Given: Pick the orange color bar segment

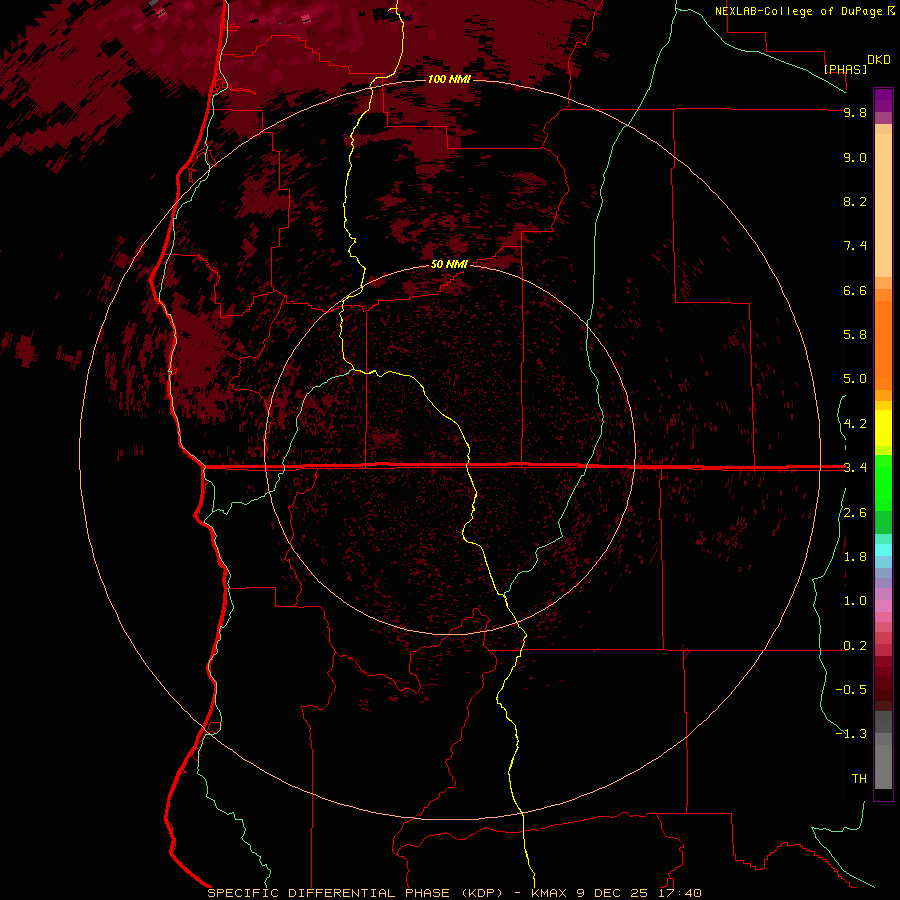Looking at the screenshot, I should point(883,345).
